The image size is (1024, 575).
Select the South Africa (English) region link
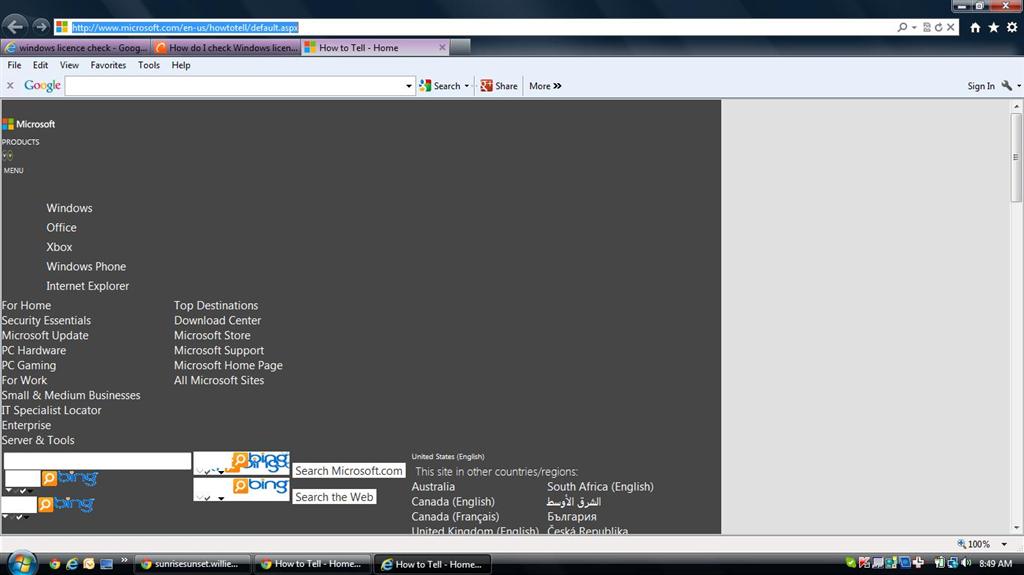600,487
